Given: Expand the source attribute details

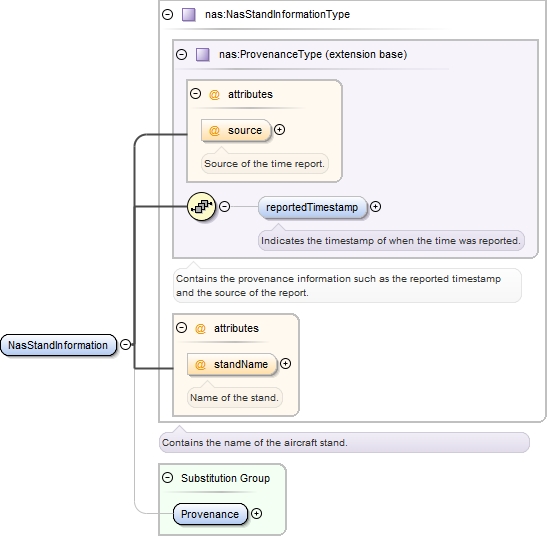Looking at the screenshot, I should pyautogui.click(x=279, y=130).
